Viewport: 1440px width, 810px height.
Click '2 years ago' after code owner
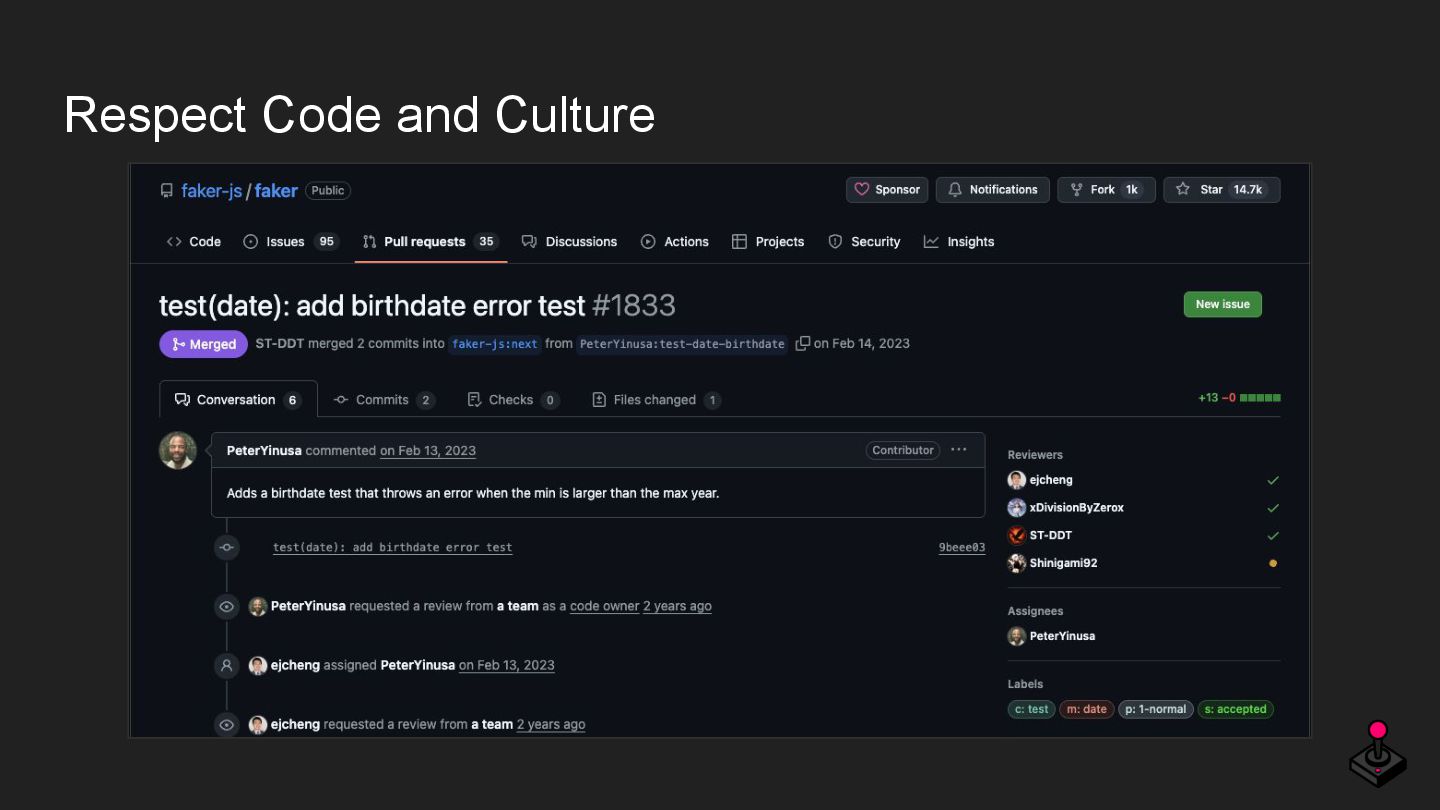[x=677, y=606]
